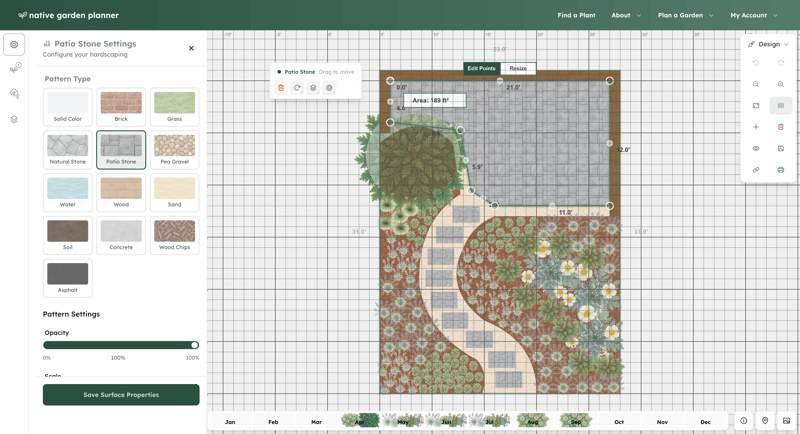Open the My Account dropdown
Viewport: 800px width, 434px height.
click(753, 15)
